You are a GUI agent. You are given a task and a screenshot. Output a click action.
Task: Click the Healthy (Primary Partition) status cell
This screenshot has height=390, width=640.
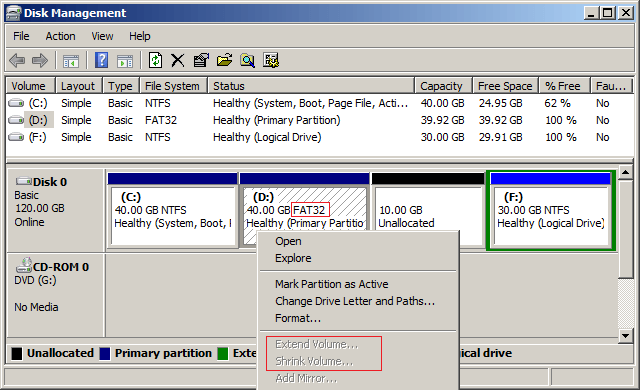(x=276, y=120)
